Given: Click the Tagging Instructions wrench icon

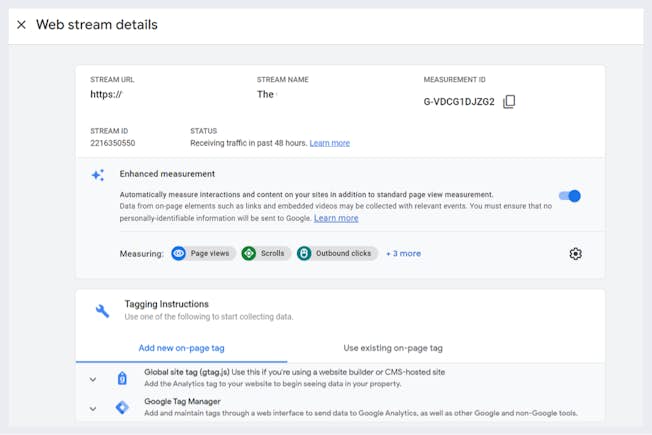Looking at the screenshot, I should 102,311.
